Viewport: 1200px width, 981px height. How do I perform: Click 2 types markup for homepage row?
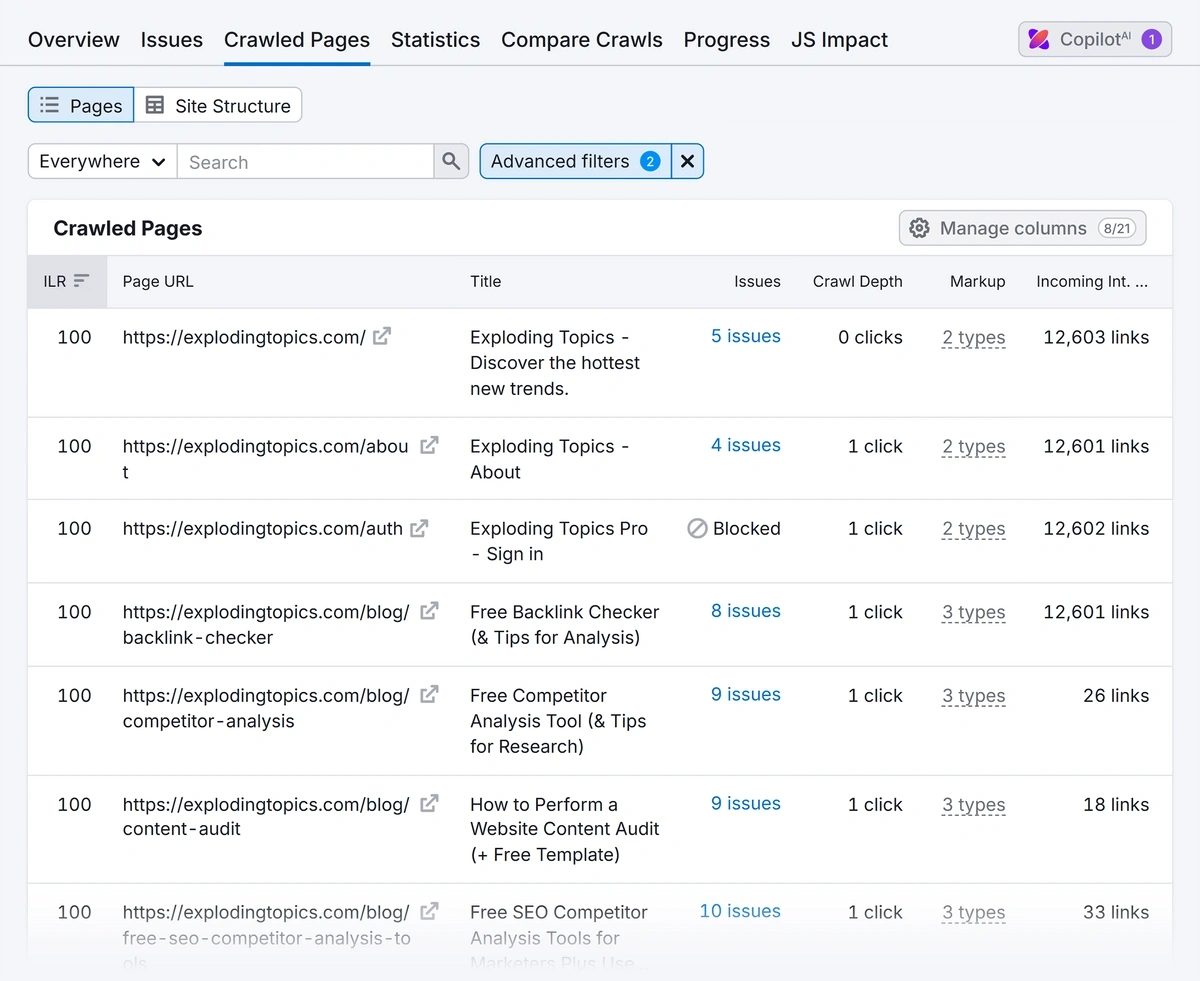[x=974, y=338]
